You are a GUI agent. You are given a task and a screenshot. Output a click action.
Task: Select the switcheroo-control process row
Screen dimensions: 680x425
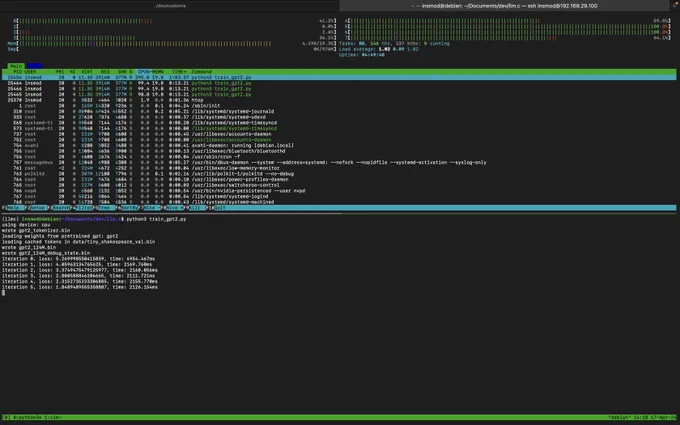tap(339, 185)
